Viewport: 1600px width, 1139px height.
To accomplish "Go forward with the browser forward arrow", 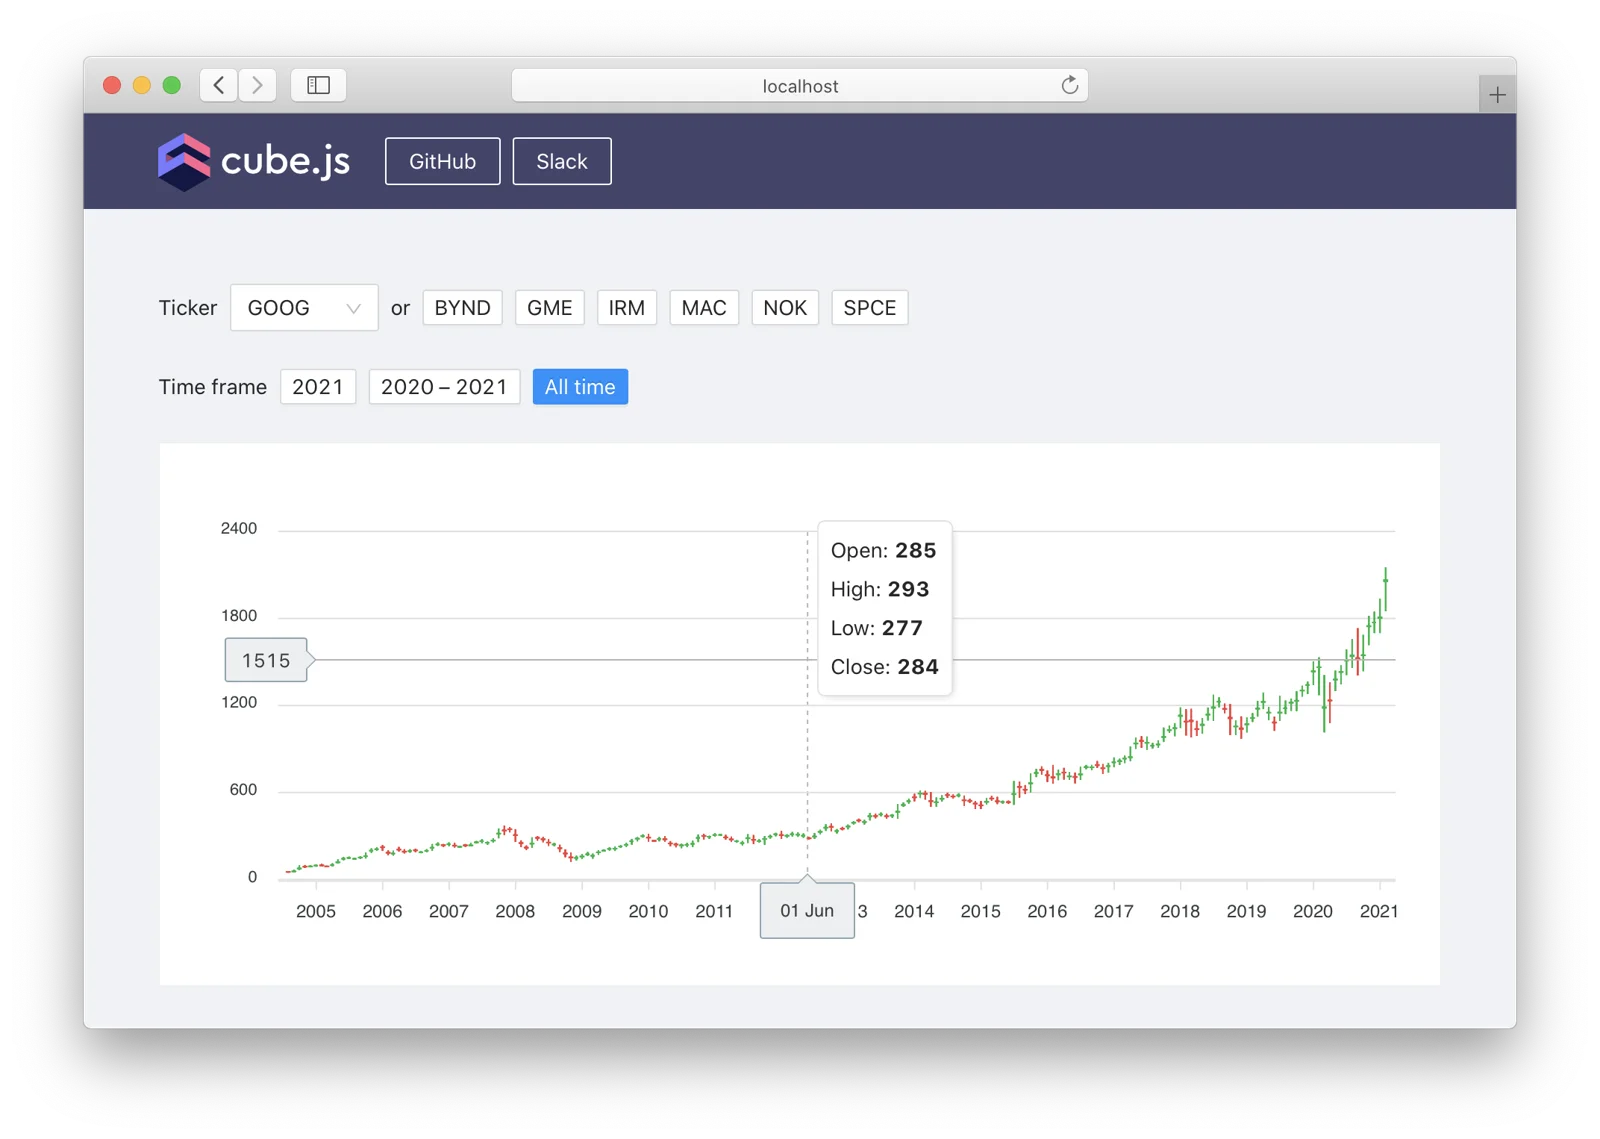I will click(257, 85).
